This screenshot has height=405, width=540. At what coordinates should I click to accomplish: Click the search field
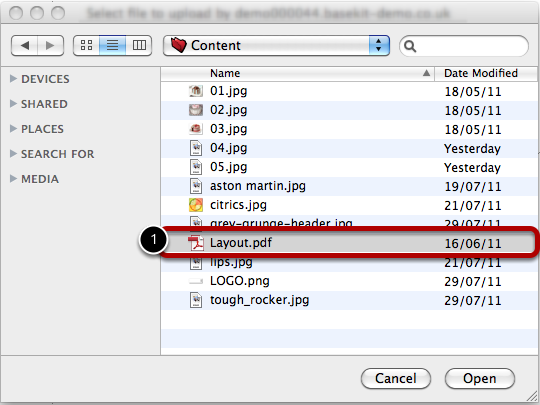(464, 46)
